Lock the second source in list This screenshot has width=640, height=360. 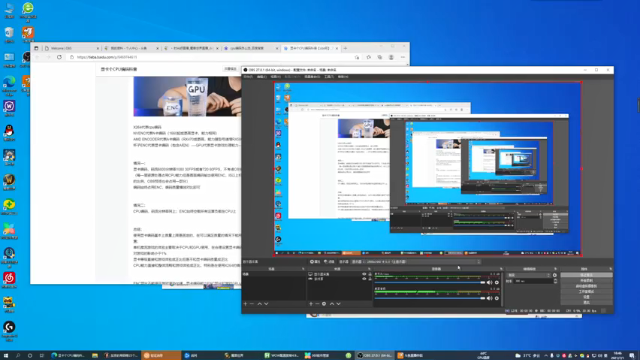click(370, 279)
